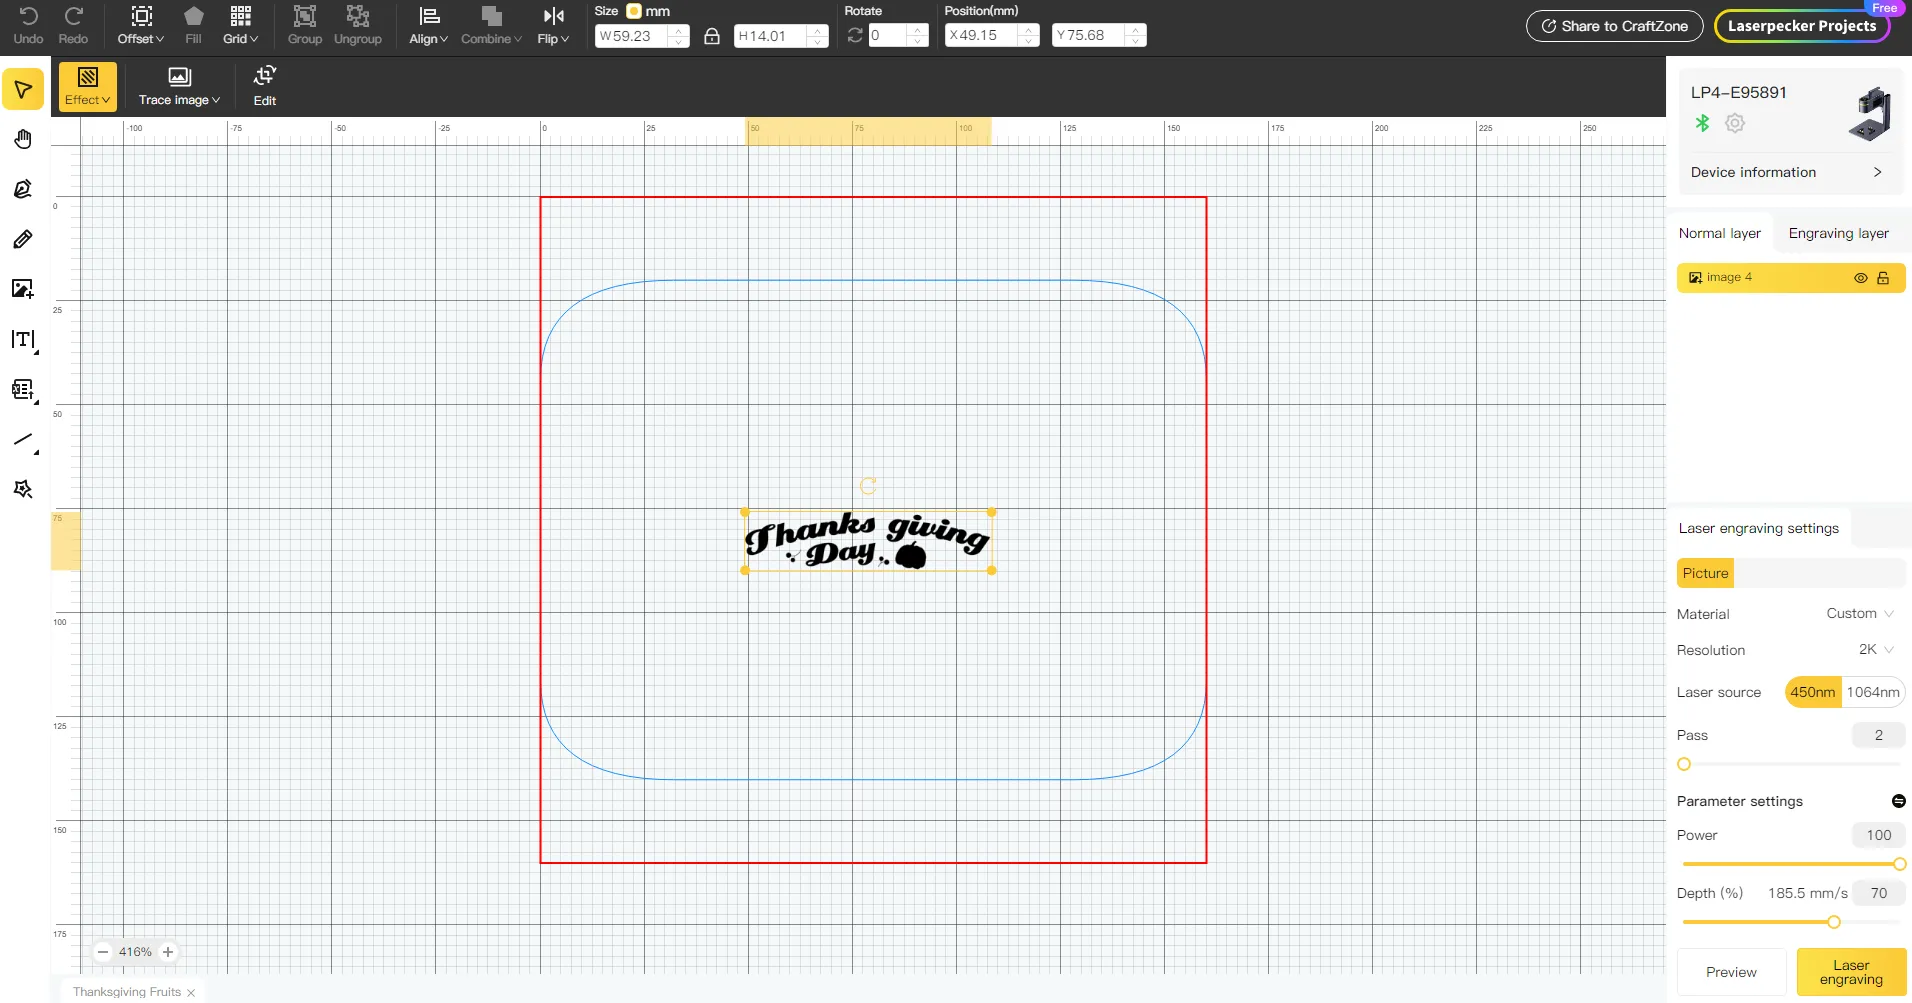Click the Bluetooth connection icon
1912x1003 pixels.
point(1702,123)
